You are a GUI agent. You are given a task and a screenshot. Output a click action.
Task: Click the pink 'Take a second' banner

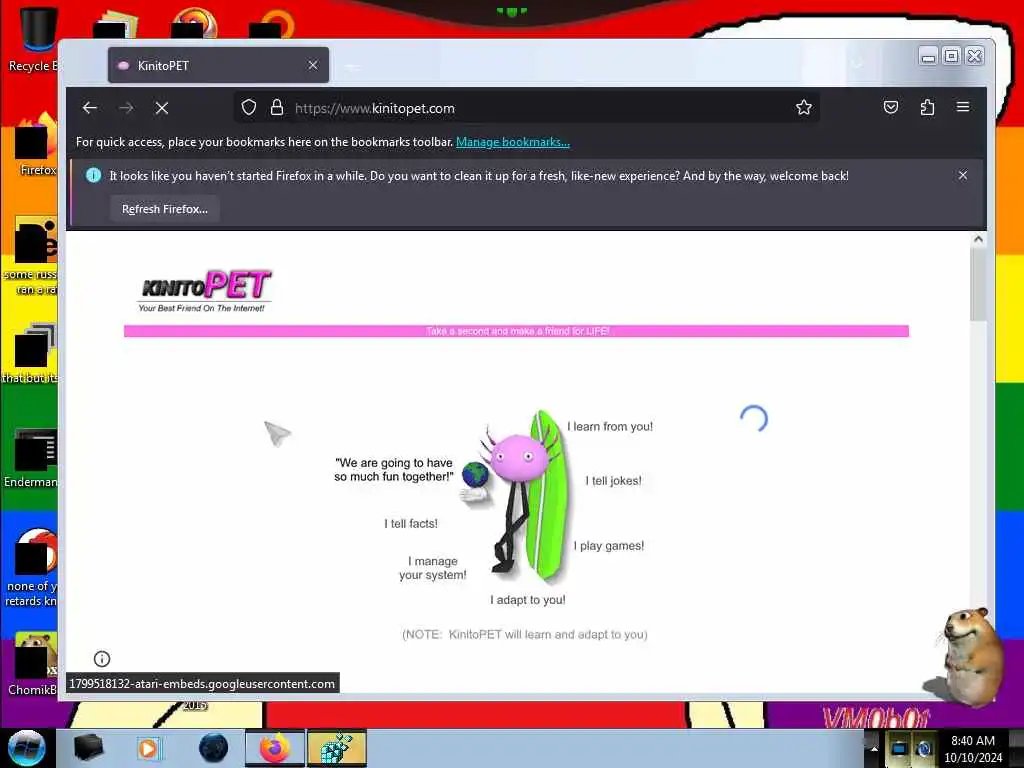click(517, 331)
